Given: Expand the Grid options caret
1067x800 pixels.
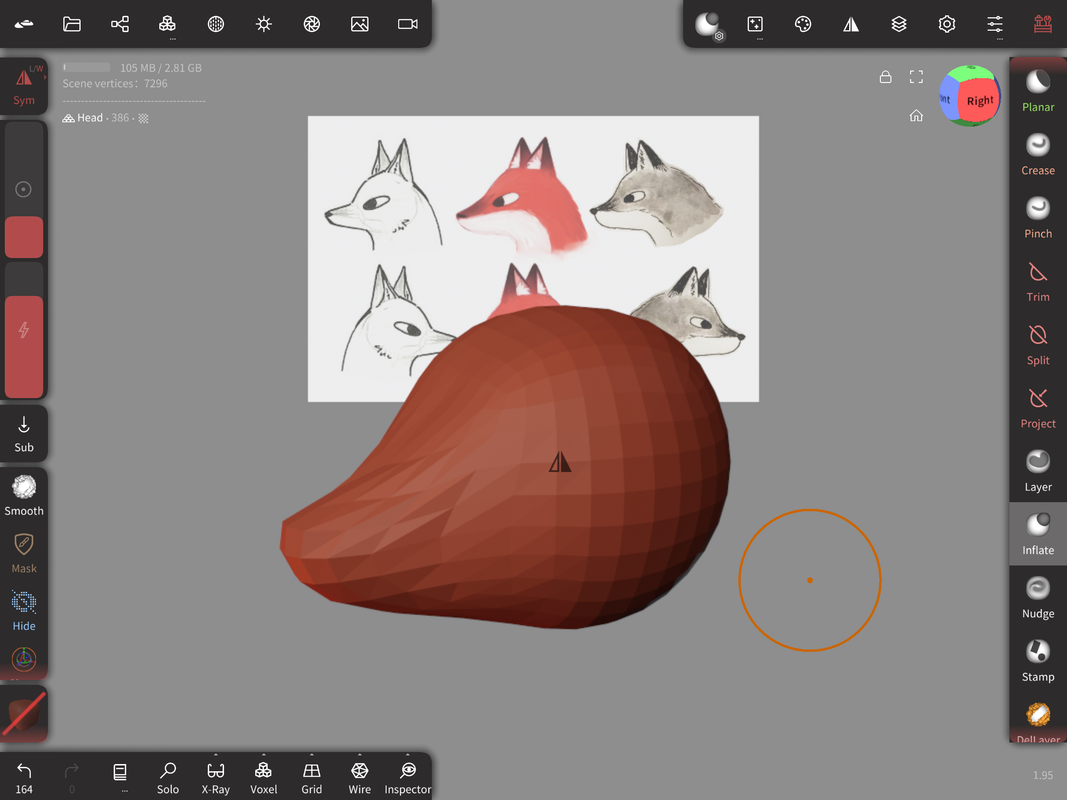Looking at the screenshot, I should tap(312, 756).
